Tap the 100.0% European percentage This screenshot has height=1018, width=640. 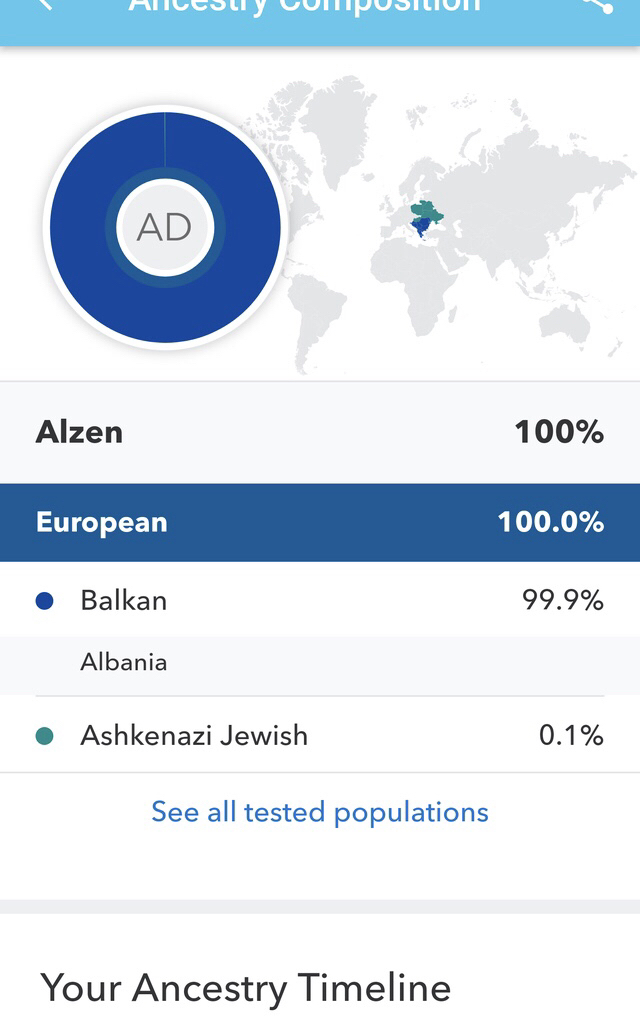click(x=550, y=522)
